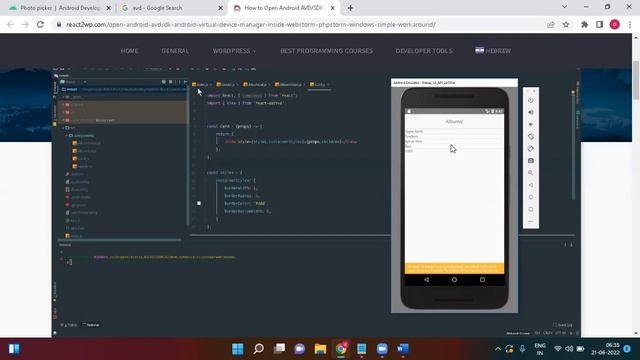Open a new browser tab
This screenshot has height=360, width=640.
click(350, 8)
